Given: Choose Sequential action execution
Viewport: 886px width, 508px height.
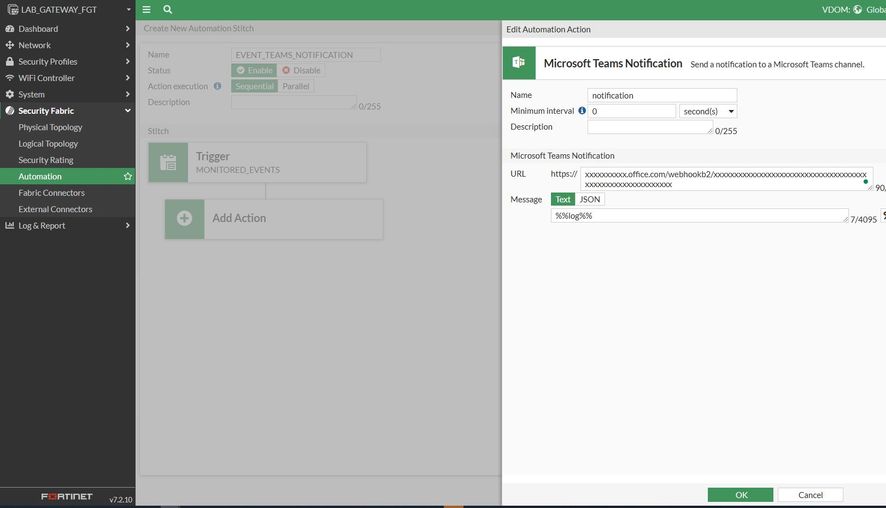Looking at the screenshot, I should coord(254,86).
